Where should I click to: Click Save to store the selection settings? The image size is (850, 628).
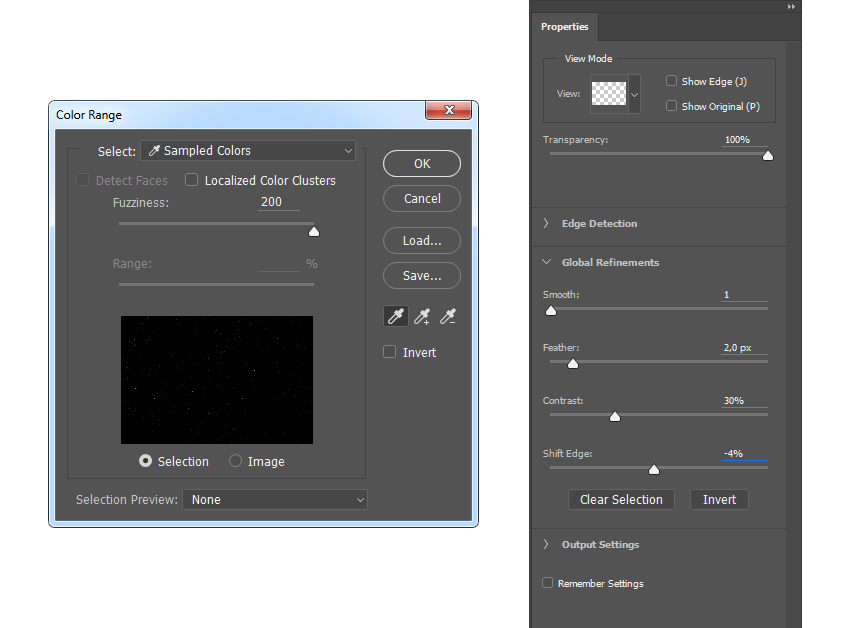[421, 275]
